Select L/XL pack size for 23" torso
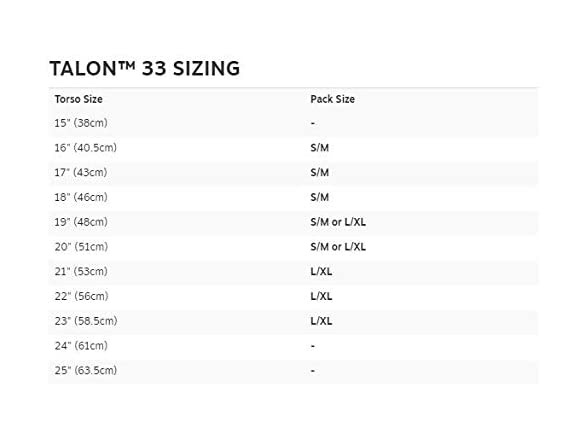The height and width of the screenshot is (441, 588). [321, 321]
